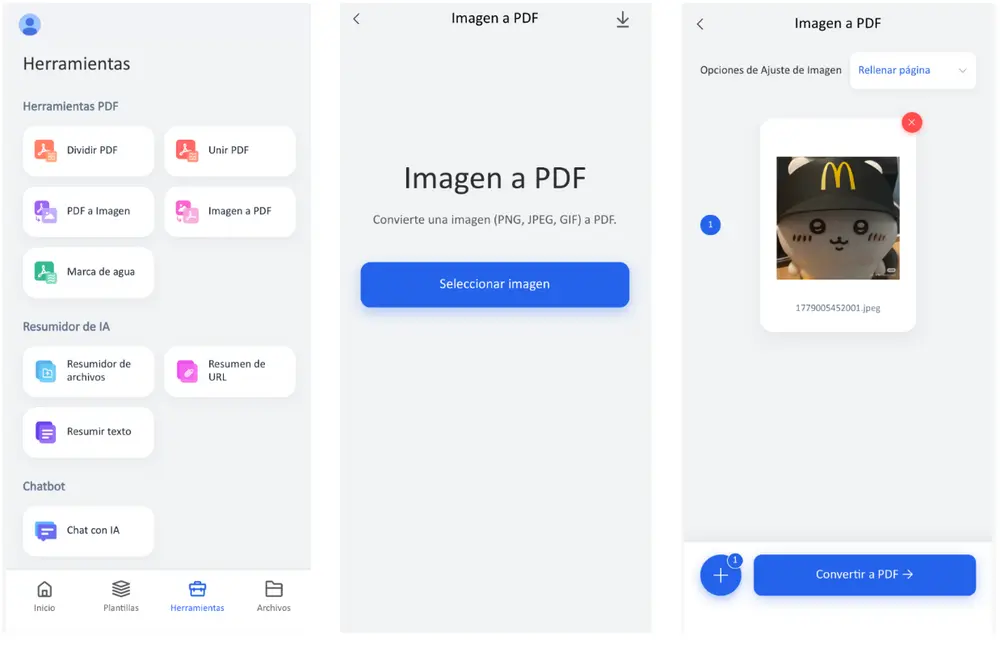Open the user profile avatar
1000x661 pixels.
[x=30, y=25]
